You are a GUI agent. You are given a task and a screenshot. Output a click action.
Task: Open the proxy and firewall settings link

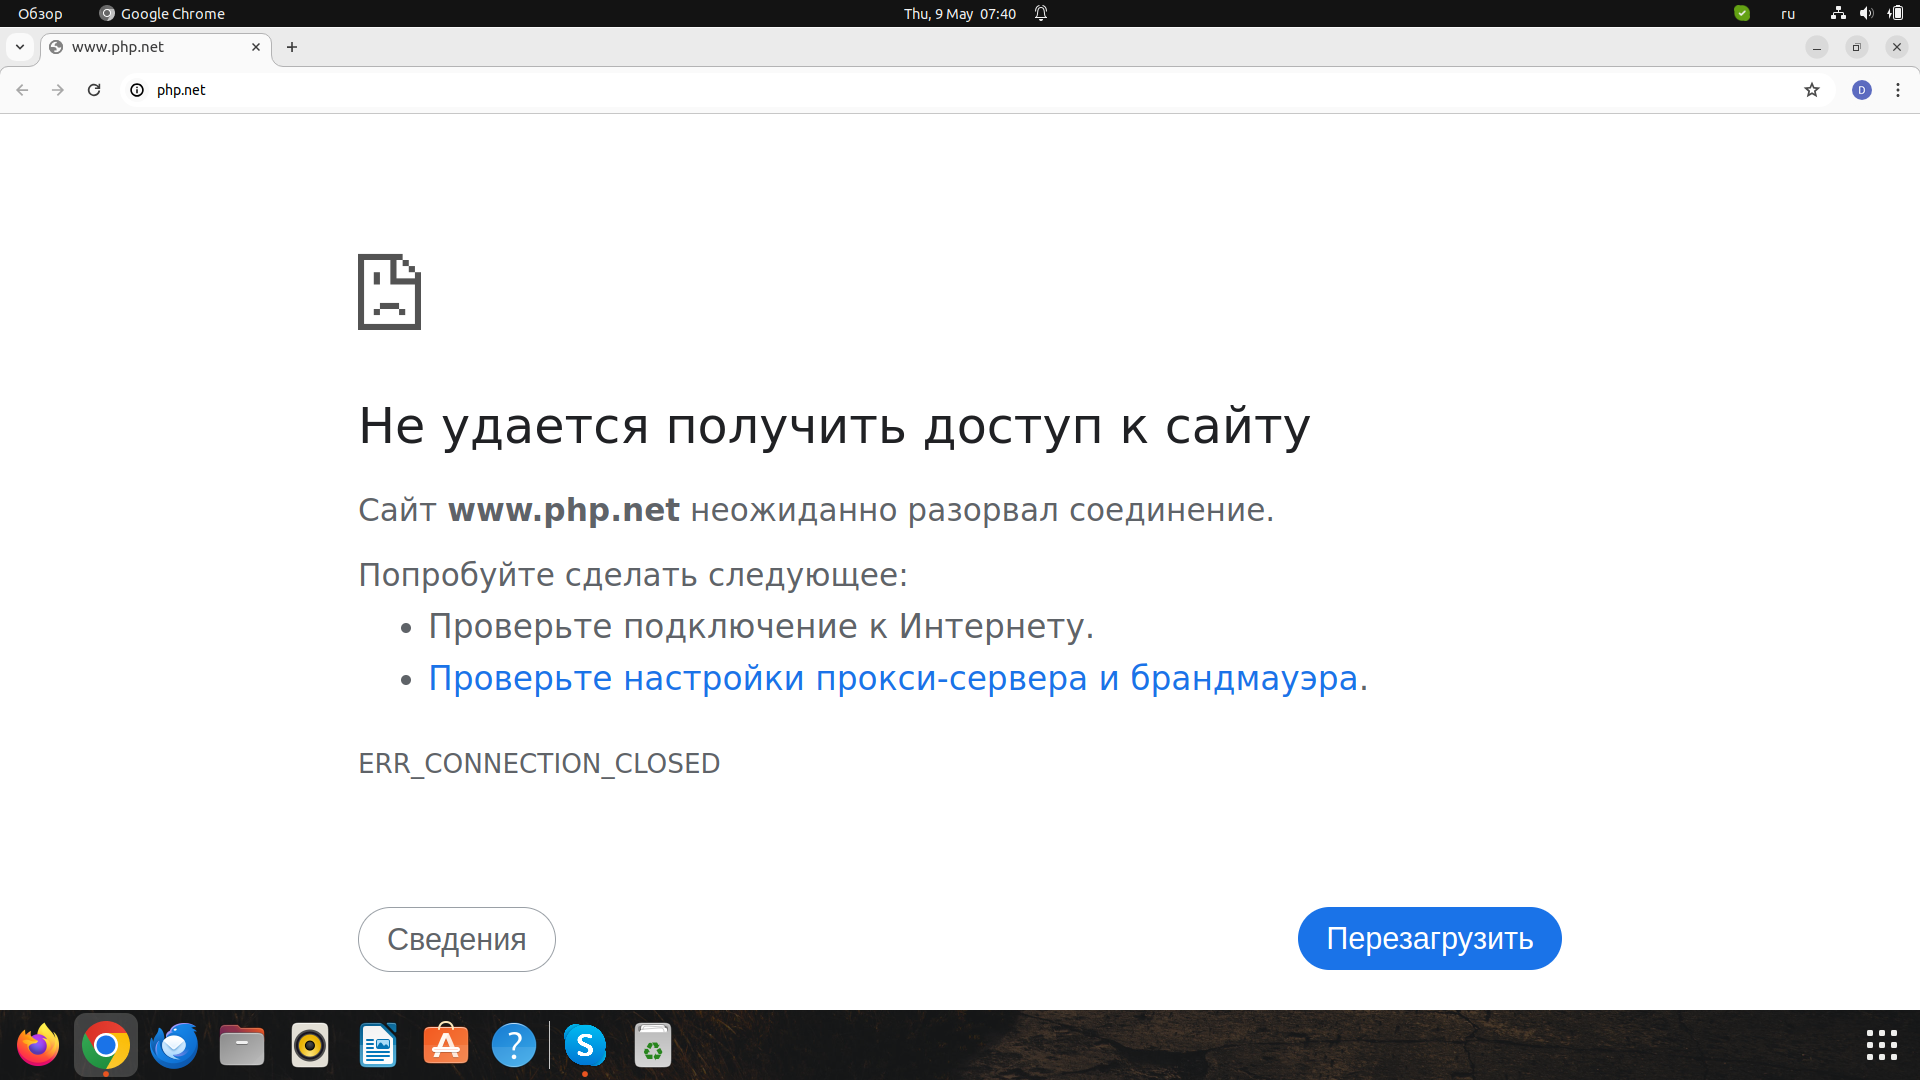pos(896,677)
